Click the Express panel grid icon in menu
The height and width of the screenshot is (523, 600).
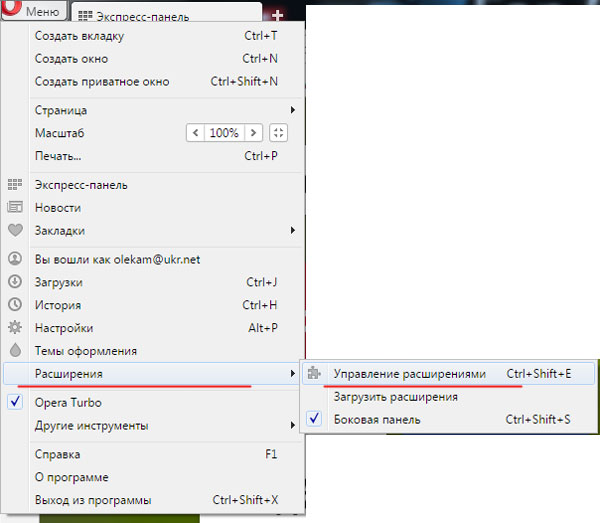coord(15,185)
